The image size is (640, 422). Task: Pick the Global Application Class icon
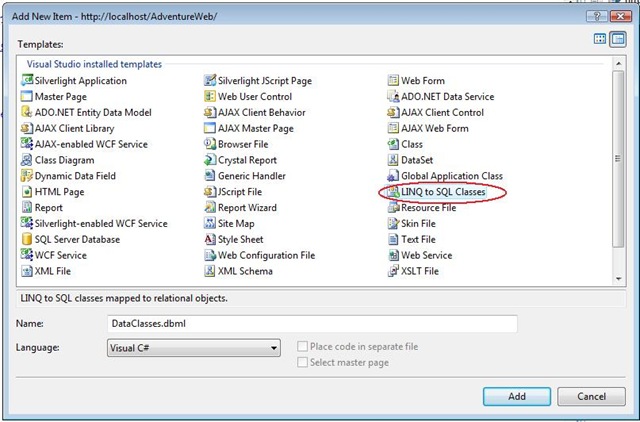393,176
